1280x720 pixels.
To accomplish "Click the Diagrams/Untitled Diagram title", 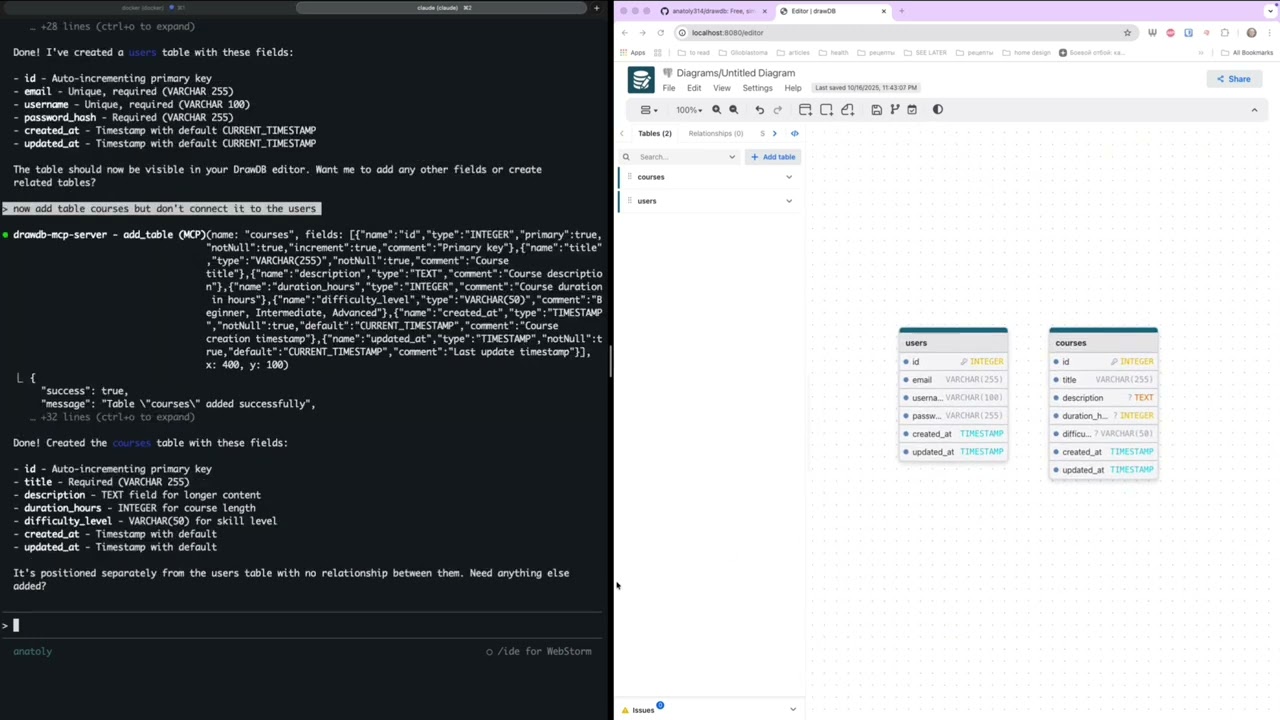I will [x=736, y=73].
